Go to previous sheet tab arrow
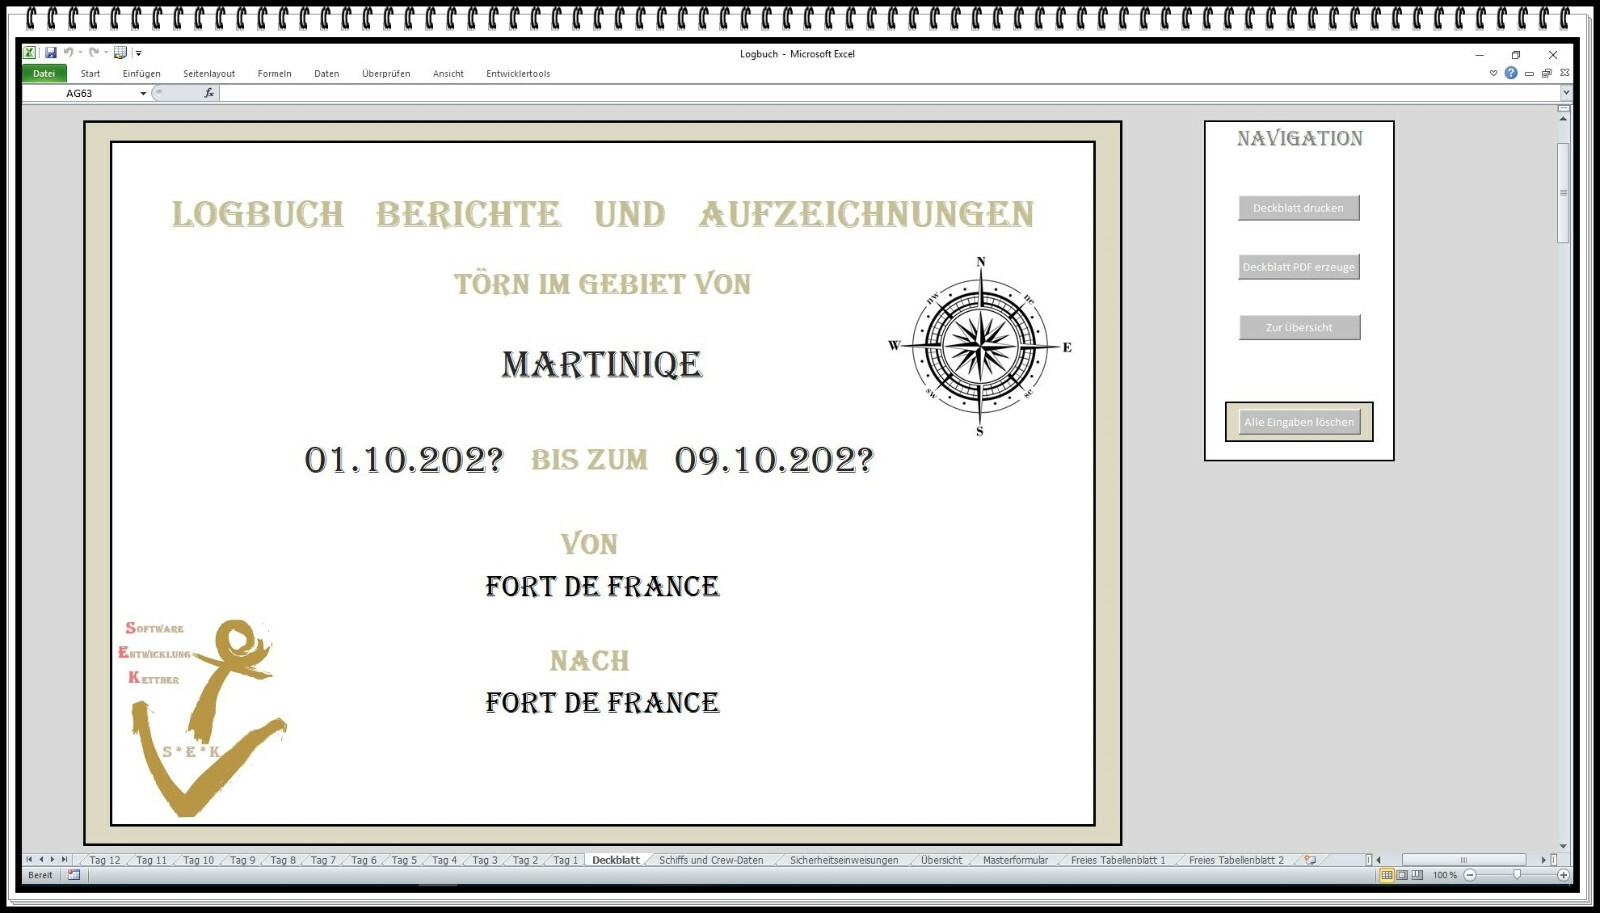Screen dimensions: 1600x913 (x=41, y=859)
